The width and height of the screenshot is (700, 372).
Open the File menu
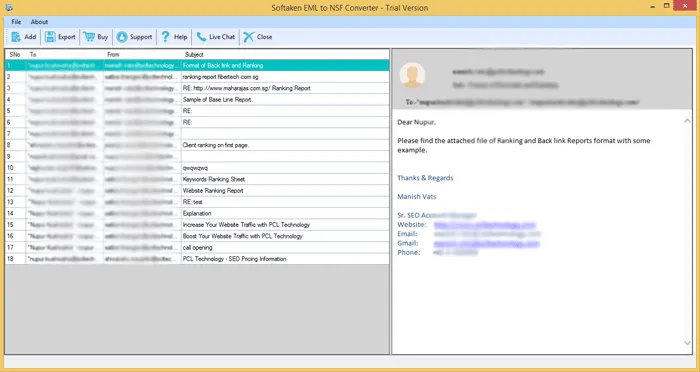coord(16,22)
